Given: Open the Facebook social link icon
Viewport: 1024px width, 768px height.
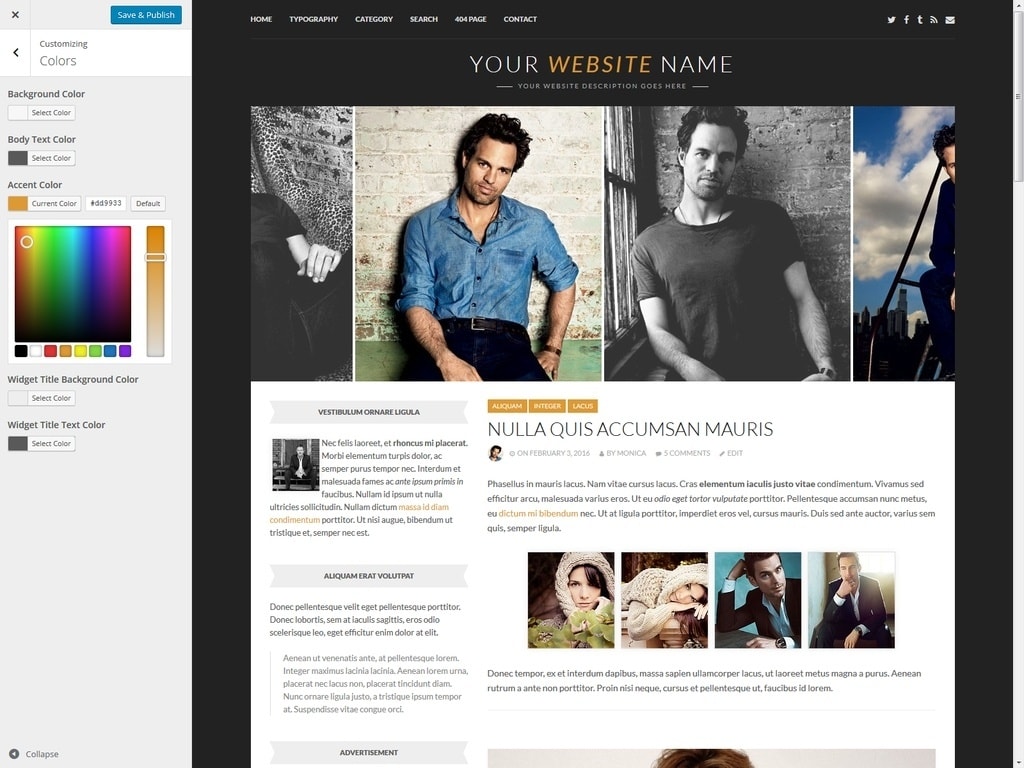Looking at the screenshot, I should [906, 20].
